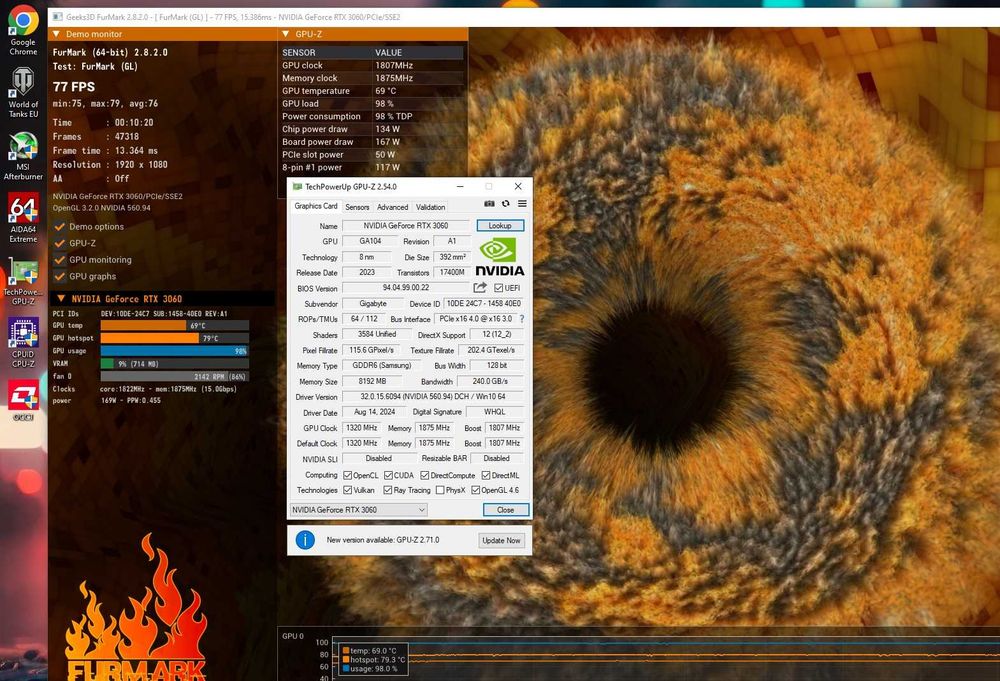Toggle the GPU-Z overlay checkmark
Image resolution: width=1000 pixels, height=681 pixels.
tap(60, 243)
